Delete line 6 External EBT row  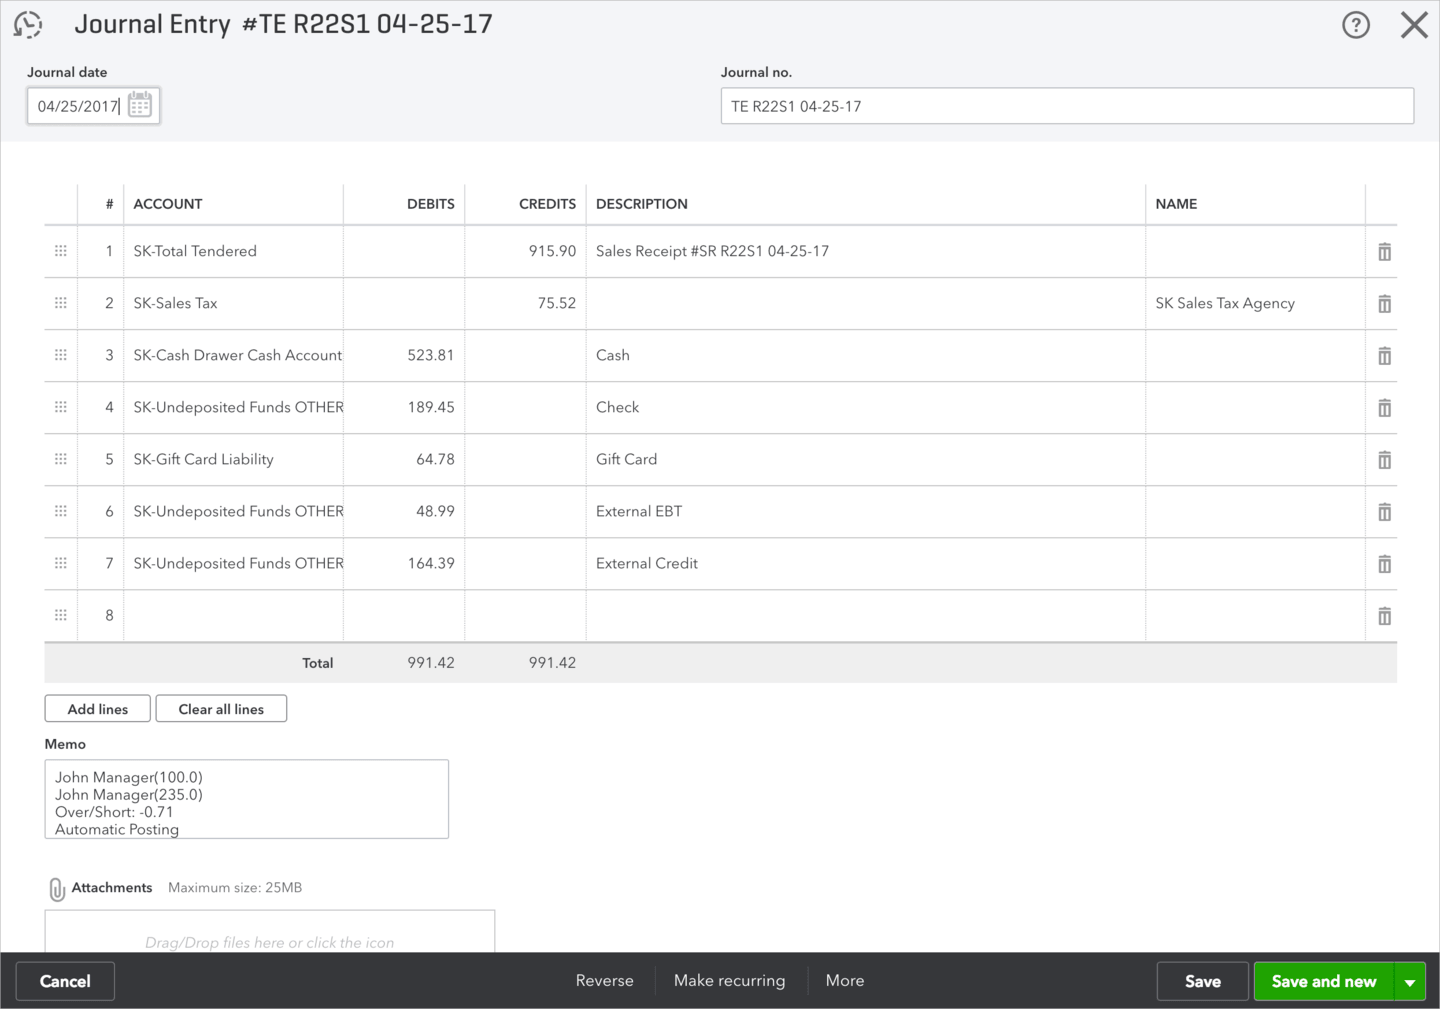[1384, 512]
